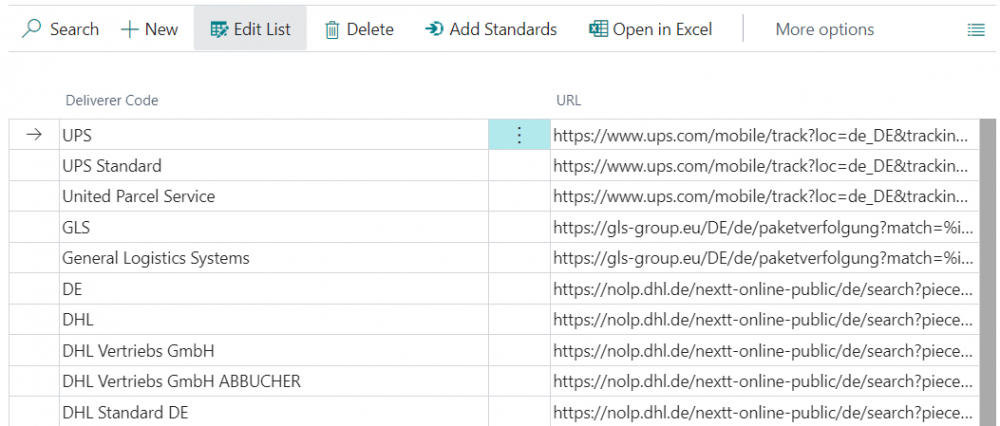The image size is (1000, 426).
Task: Click the URL cell for DHL row
Action: click(765, 320)
